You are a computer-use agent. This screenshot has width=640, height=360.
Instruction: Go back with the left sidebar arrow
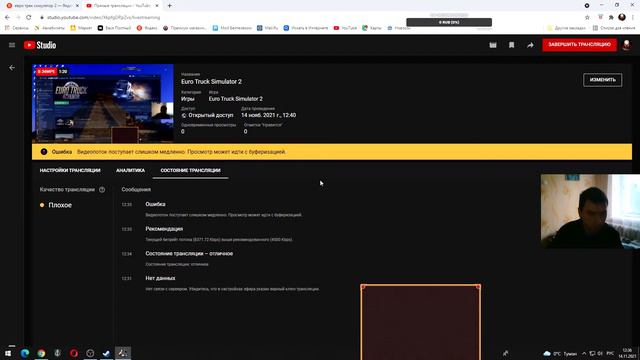click(x=12, y=68)
